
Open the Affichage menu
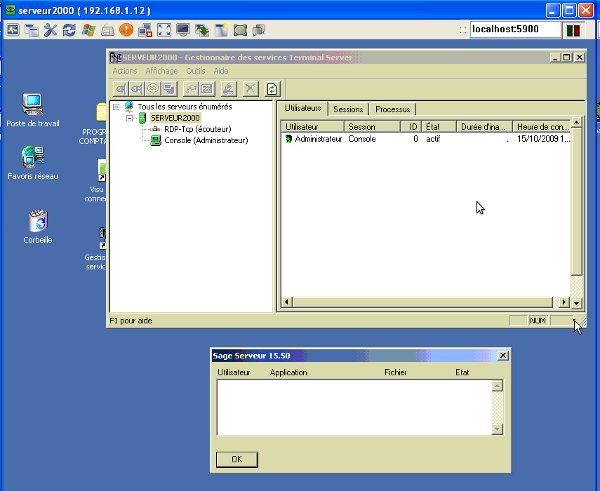[161, 72]
